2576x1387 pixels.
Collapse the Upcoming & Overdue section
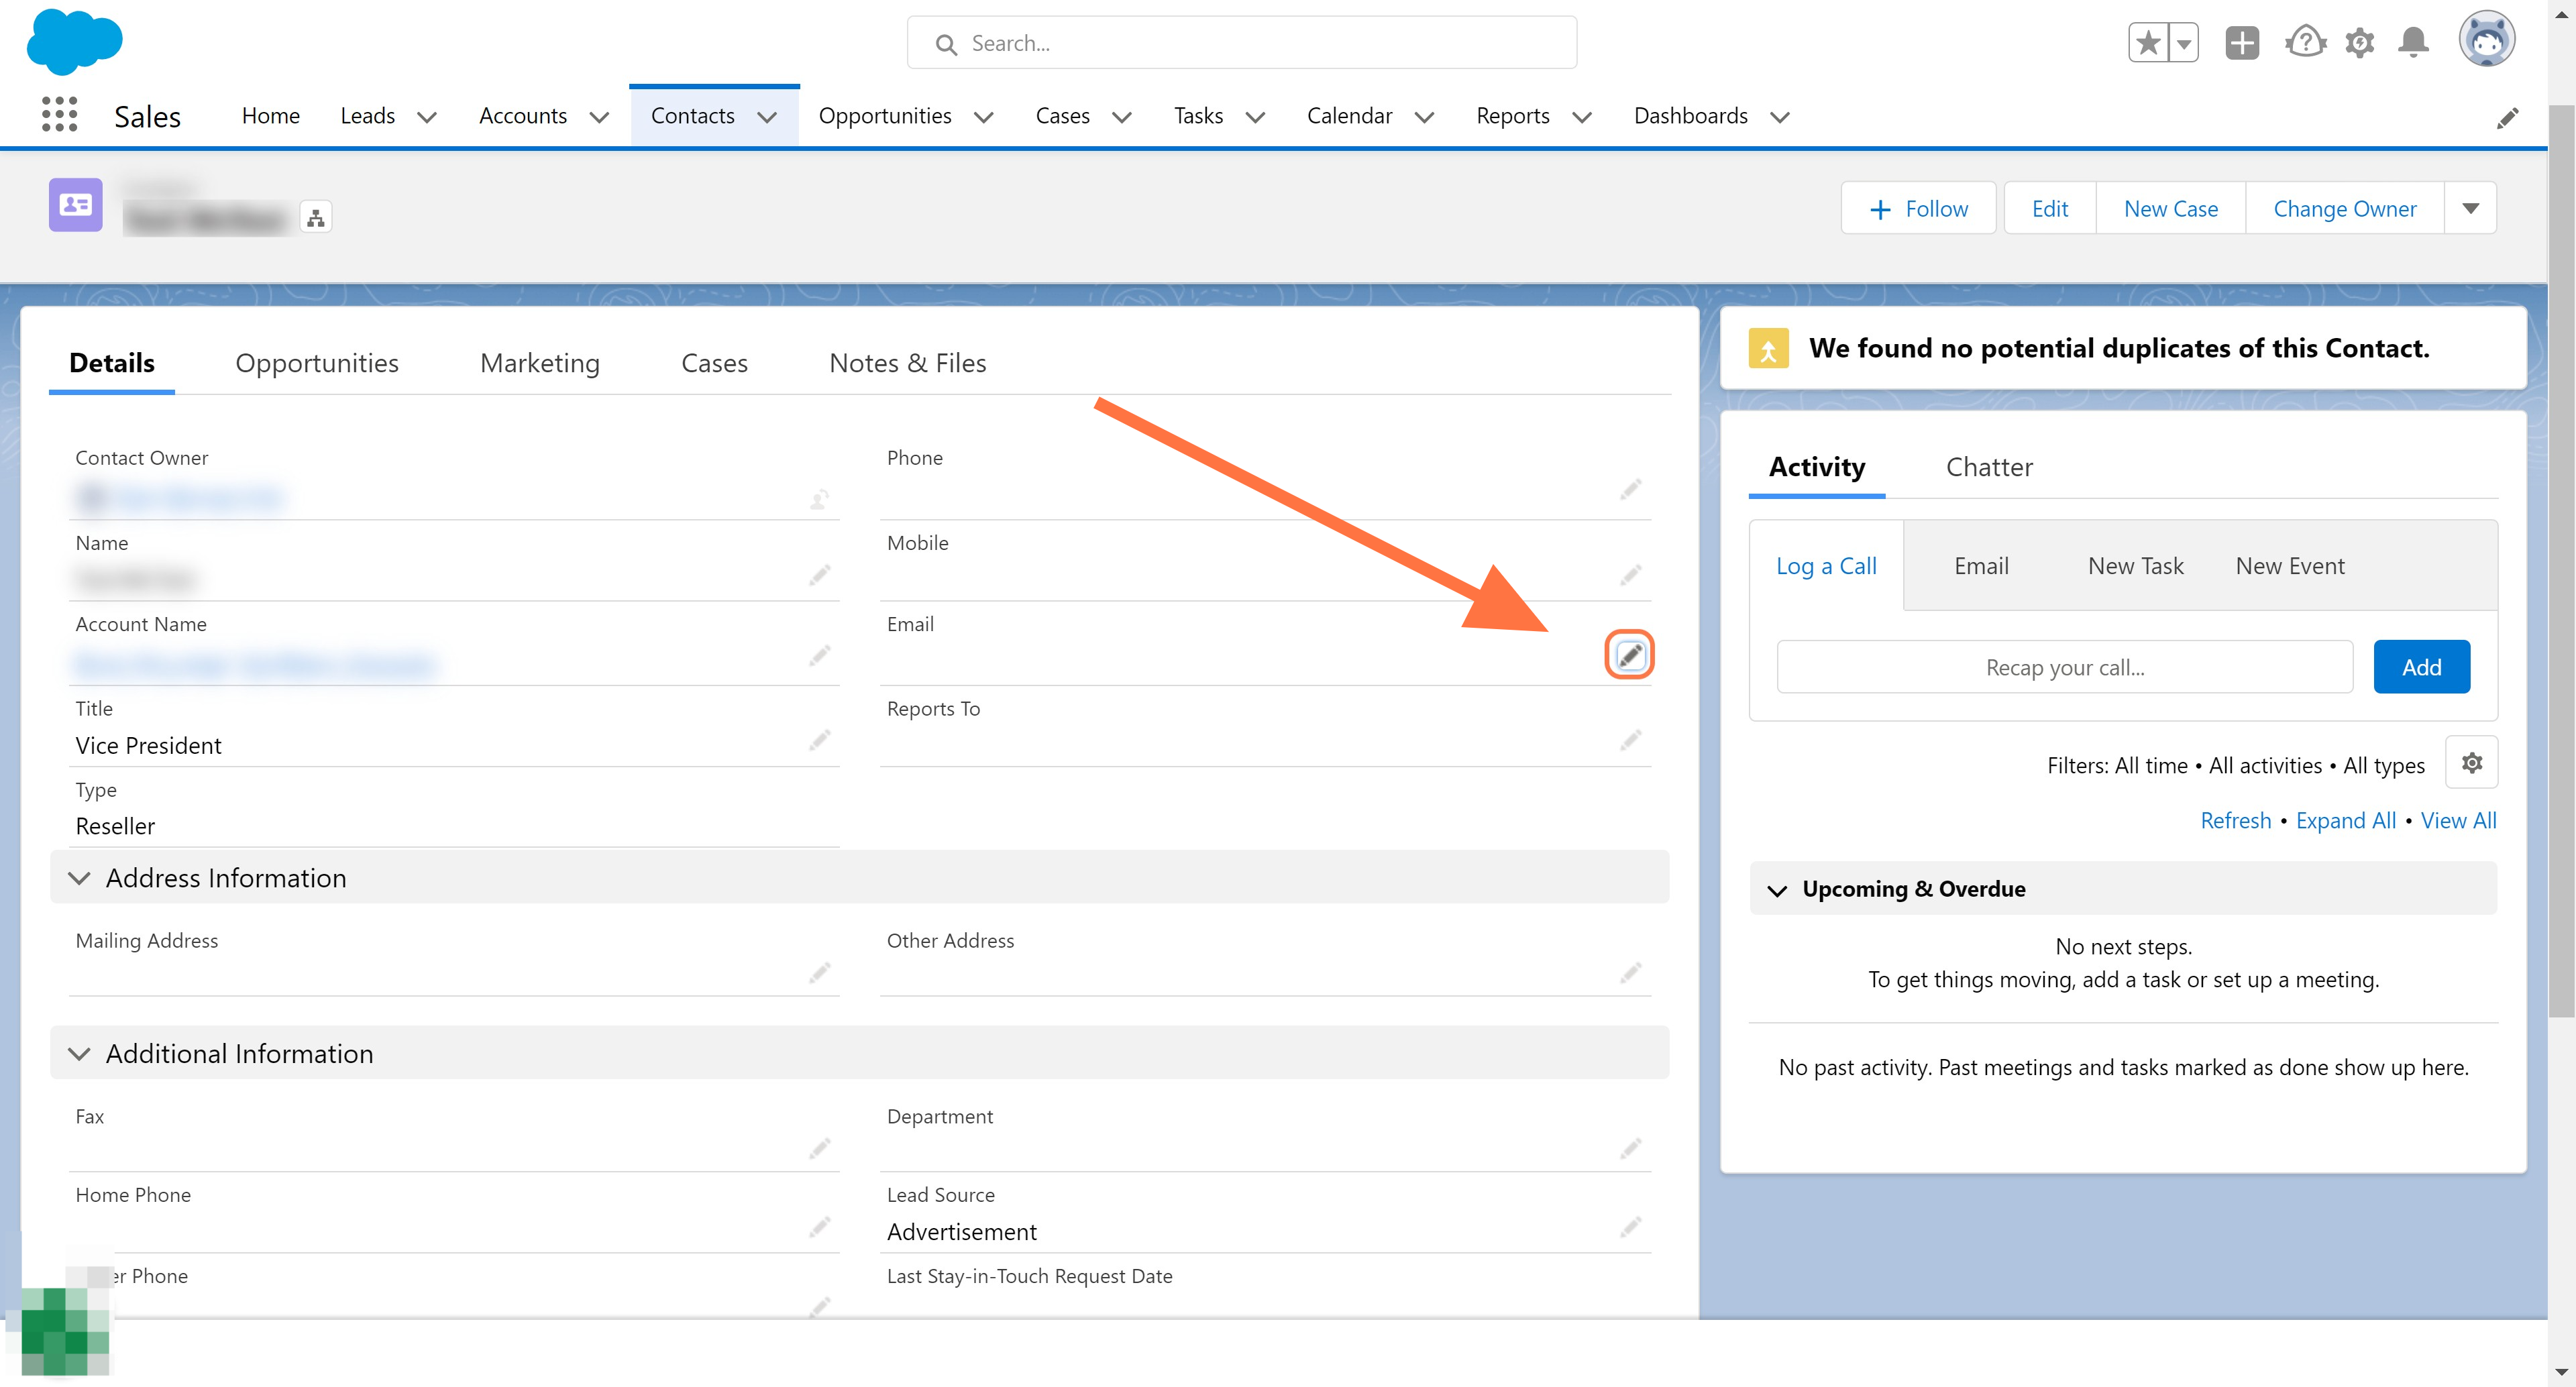point(1777,890)
